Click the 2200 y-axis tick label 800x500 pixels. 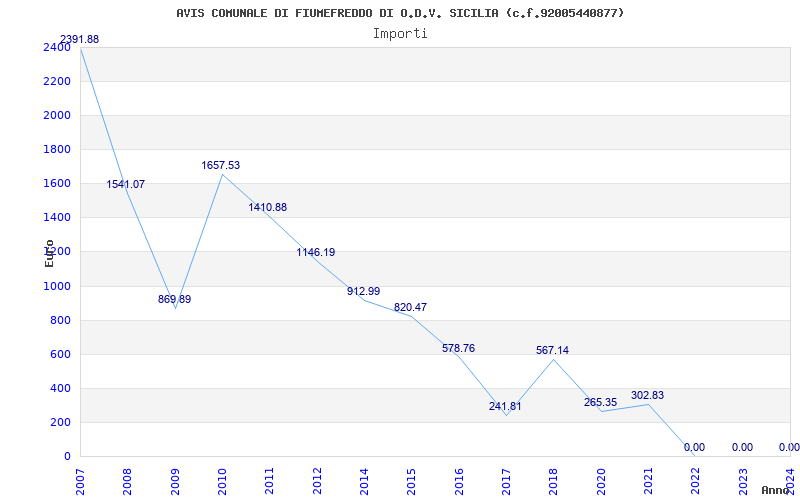[x=58, y=82]
